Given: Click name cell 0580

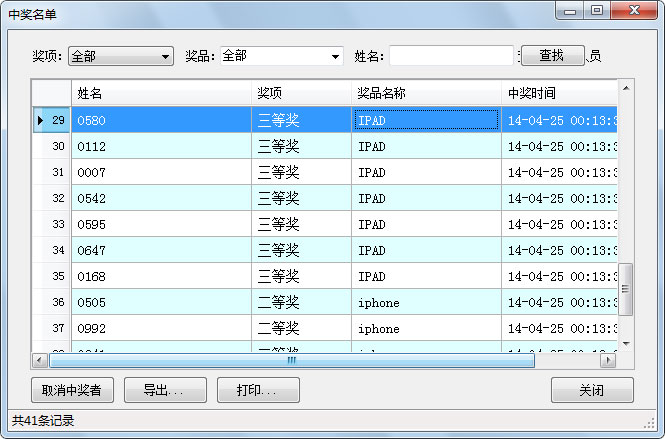Looking at the screenshot, I should coord(161,120).
